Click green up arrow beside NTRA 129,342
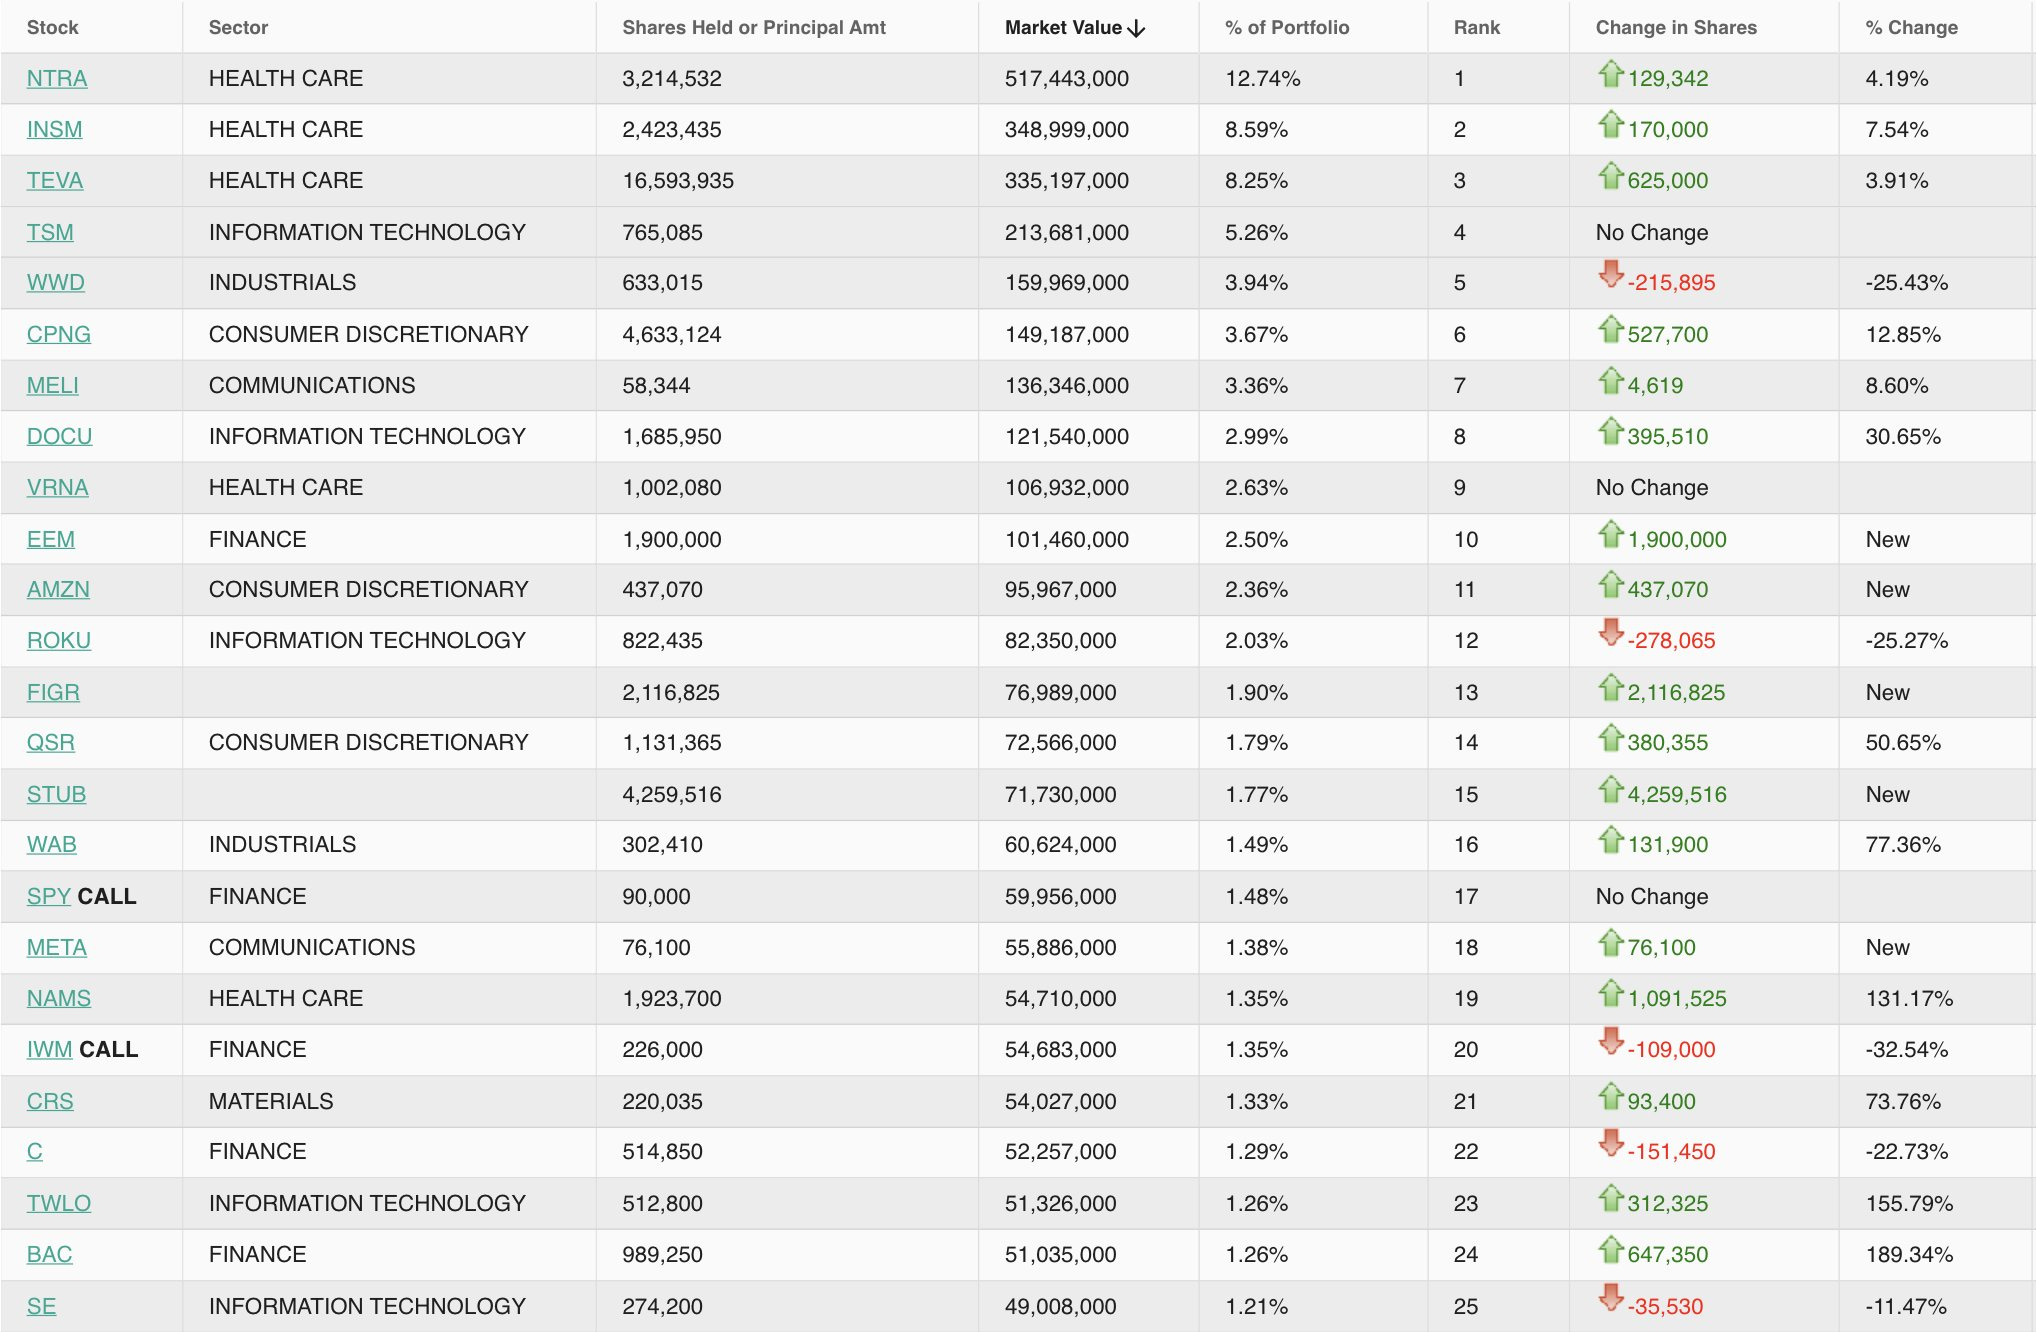 1610,74
